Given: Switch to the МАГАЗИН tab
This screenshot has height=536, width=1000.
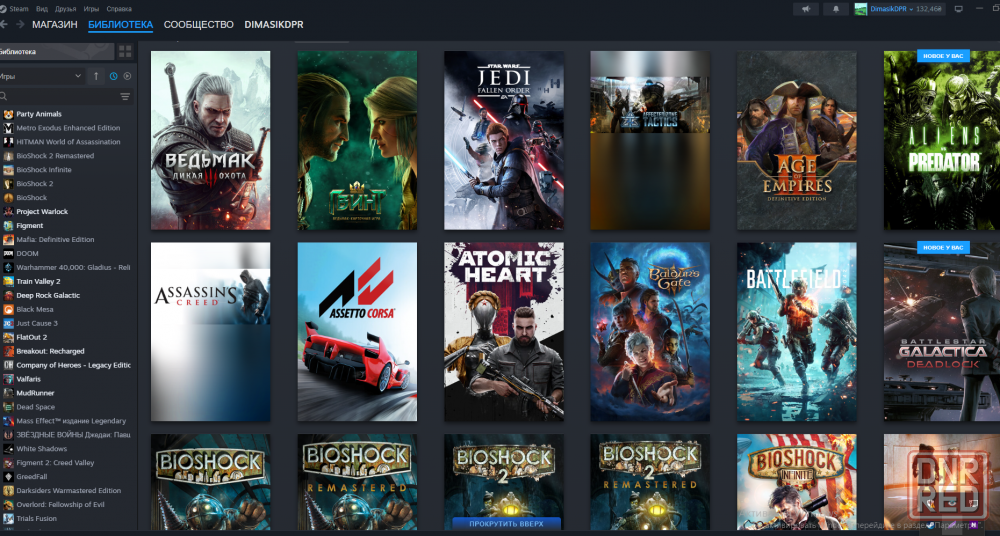Looking at the screenshot, I should [x=55, y=25].
